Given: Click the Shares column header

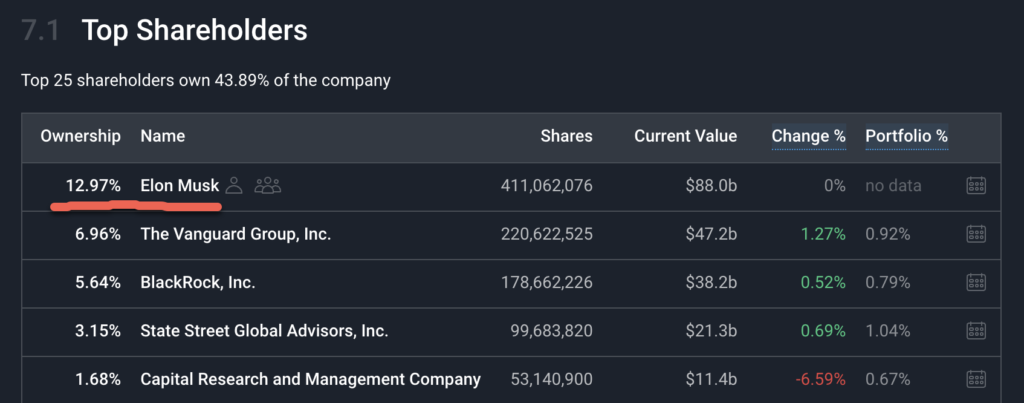Looking at the screenshot, I should pyautogui.click(x=566, y=136).
